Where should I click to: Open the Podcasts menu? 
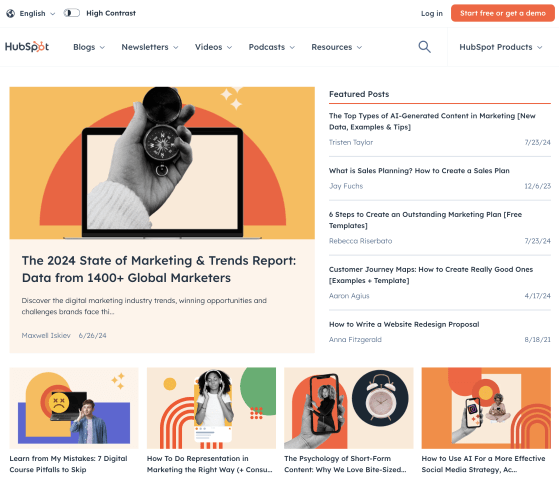click(x=272, y=47)
